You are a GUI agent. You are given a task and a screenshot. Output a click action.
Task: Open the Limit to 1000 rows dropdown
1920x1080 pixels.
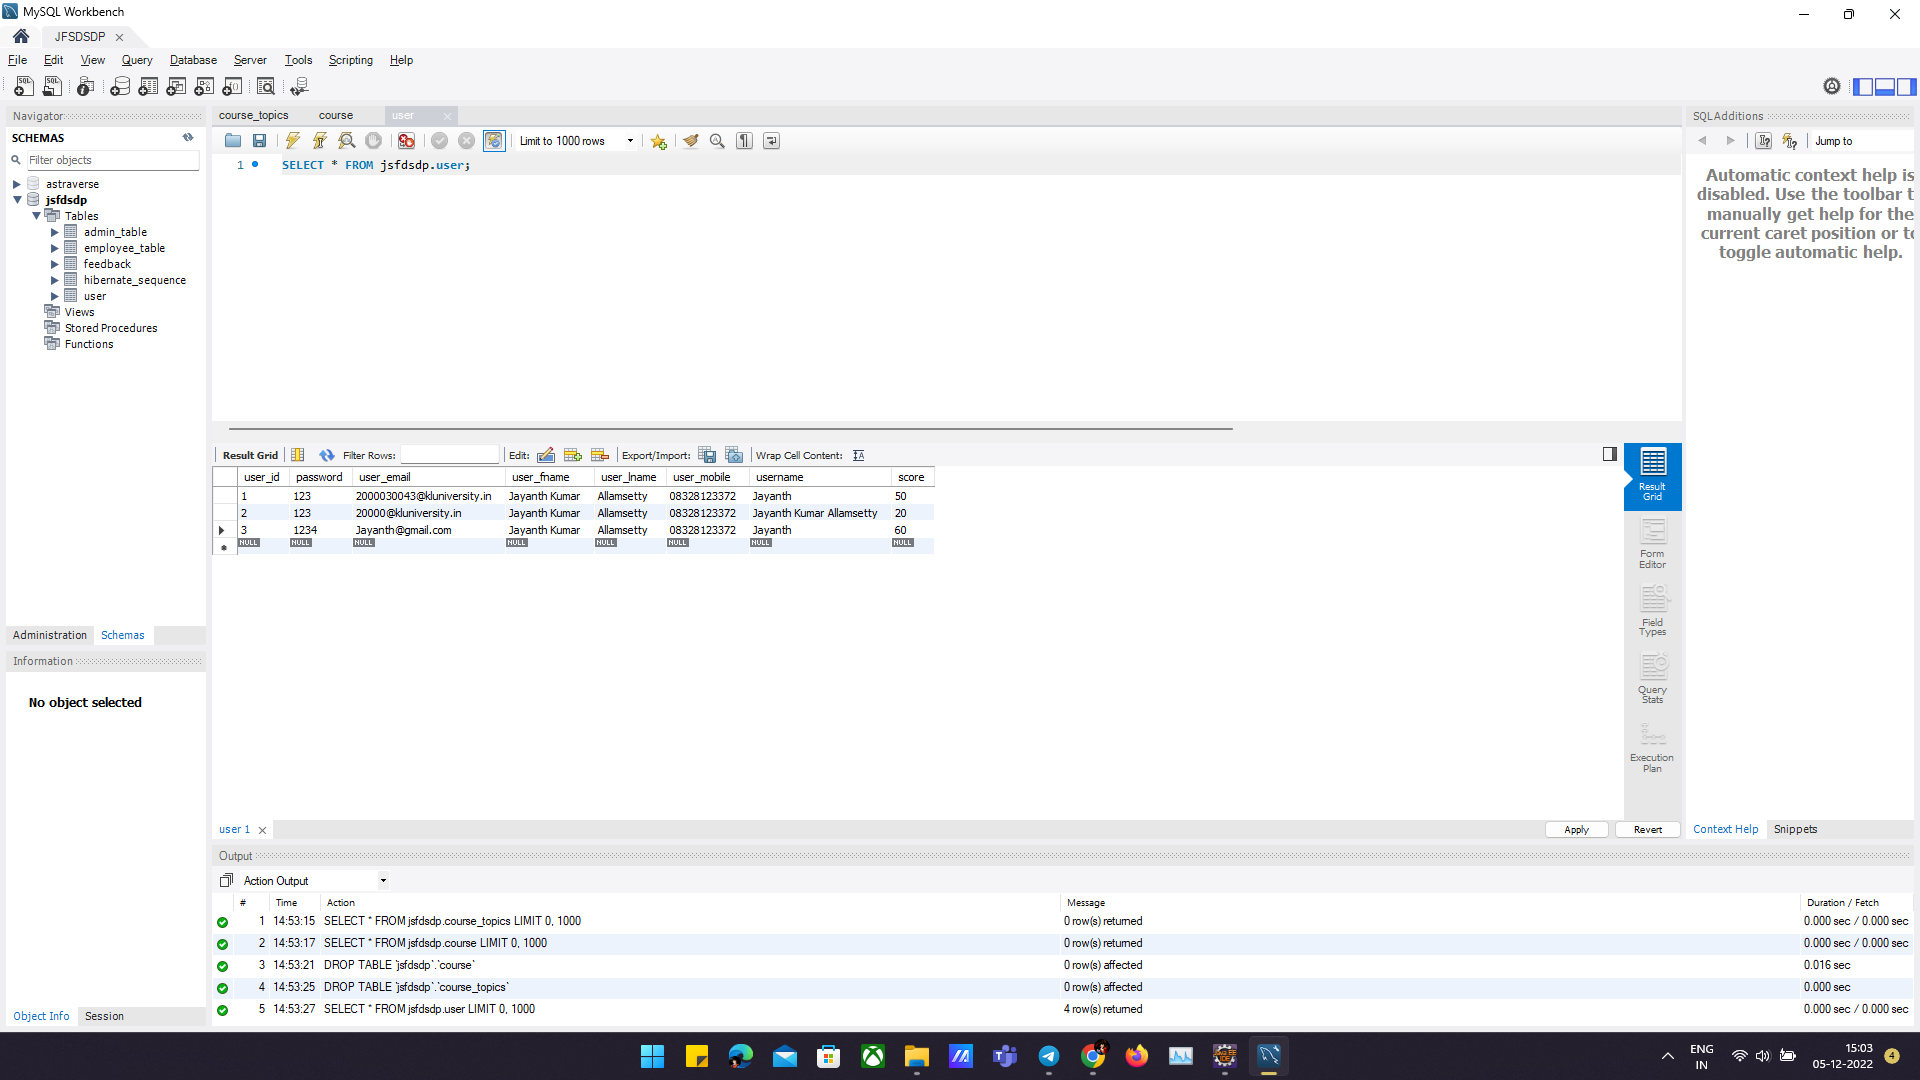click(630, 141)
